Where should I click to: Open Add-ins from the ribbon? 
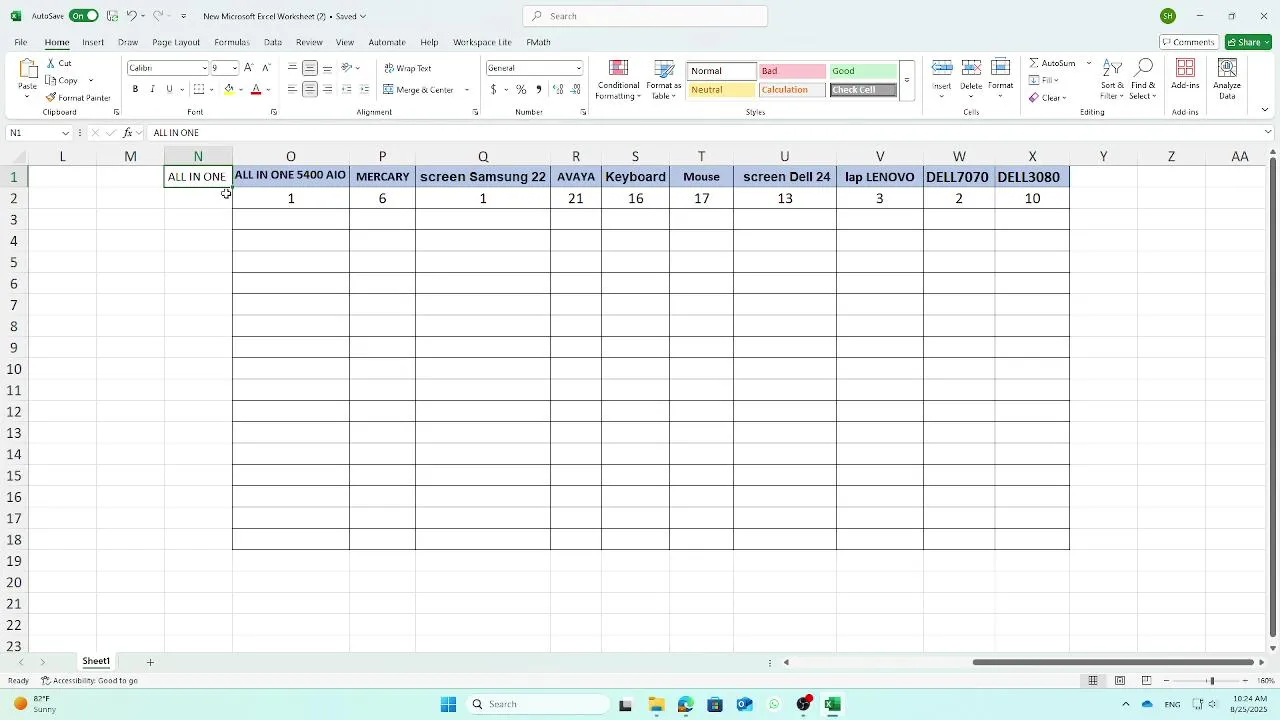click(x=1185, y=74)
